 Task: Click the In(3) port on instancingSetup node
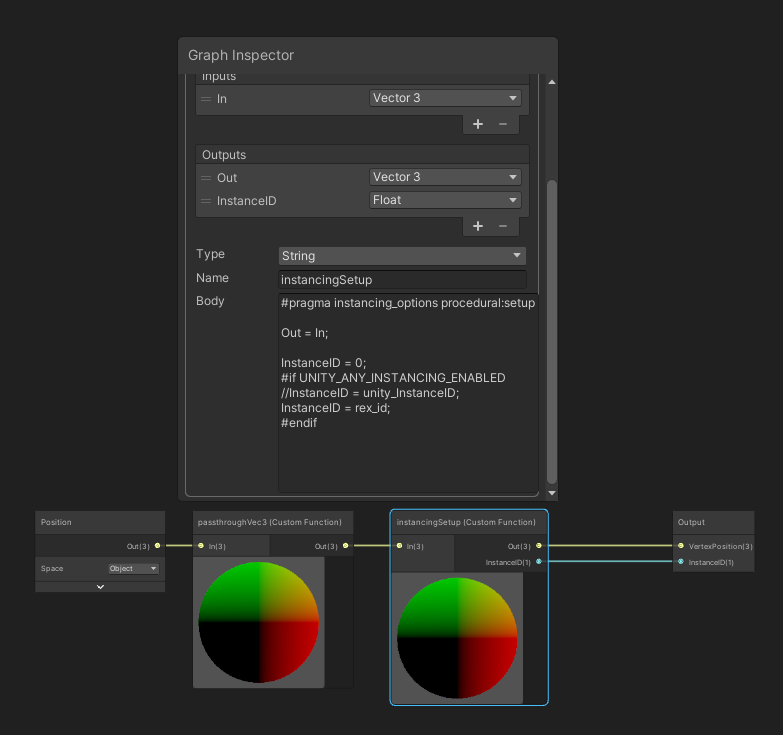(x=399, y=546)
